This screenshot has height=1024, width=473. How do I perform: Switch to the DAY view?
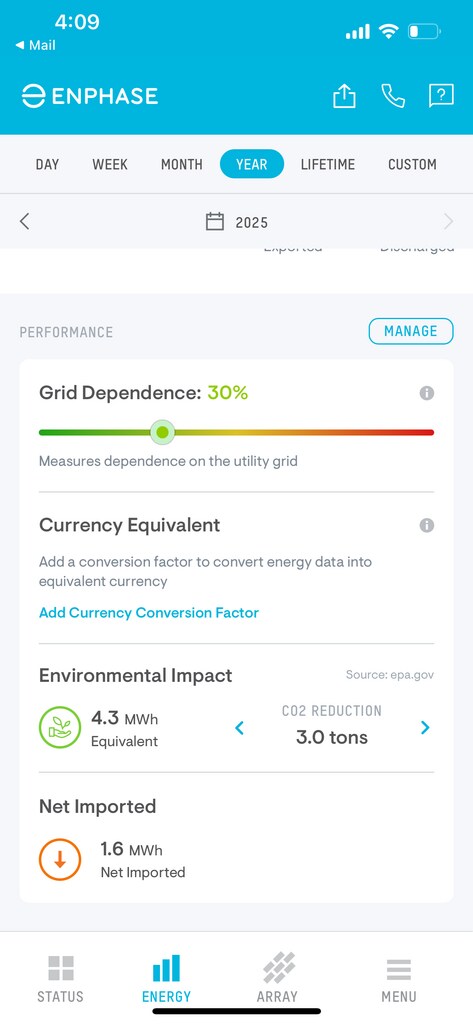(47, 165)
